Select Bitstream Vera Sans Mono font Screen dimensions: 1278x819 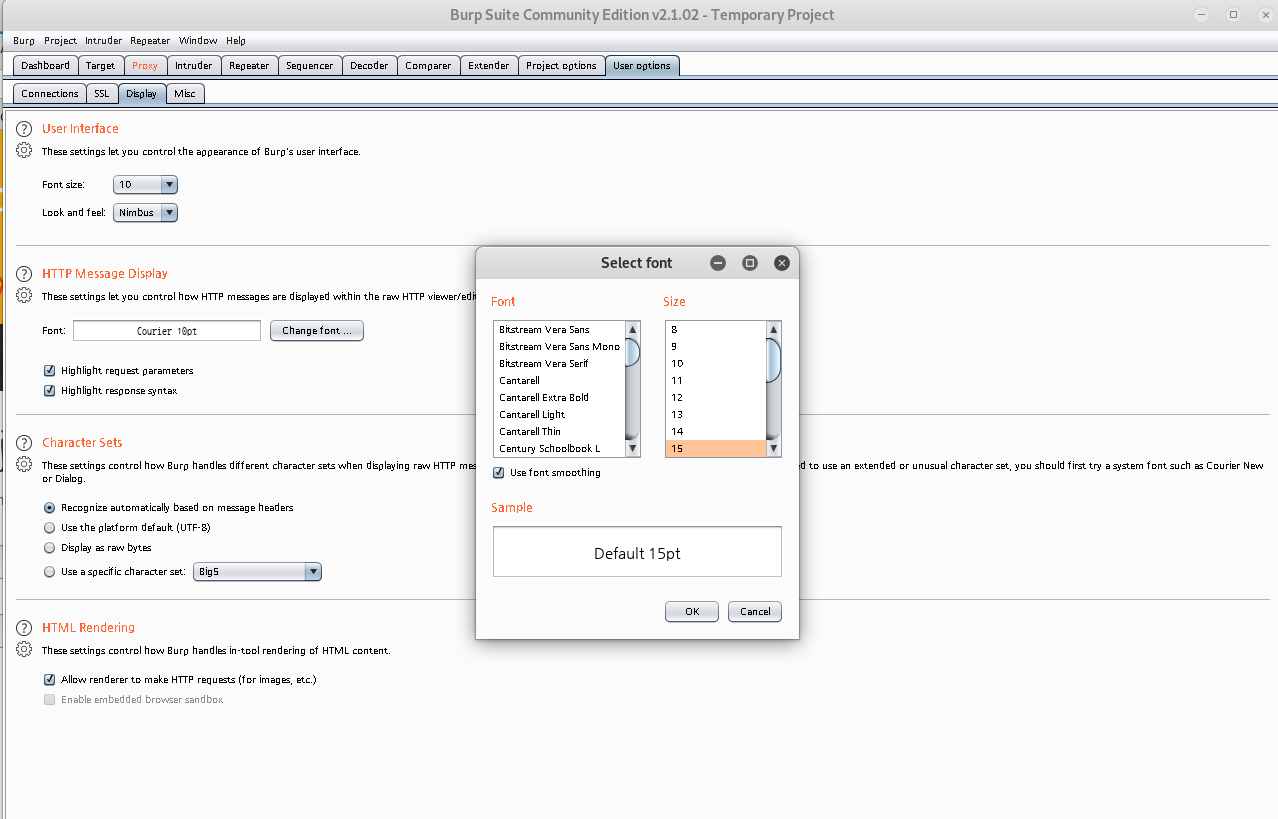(560, 347)
